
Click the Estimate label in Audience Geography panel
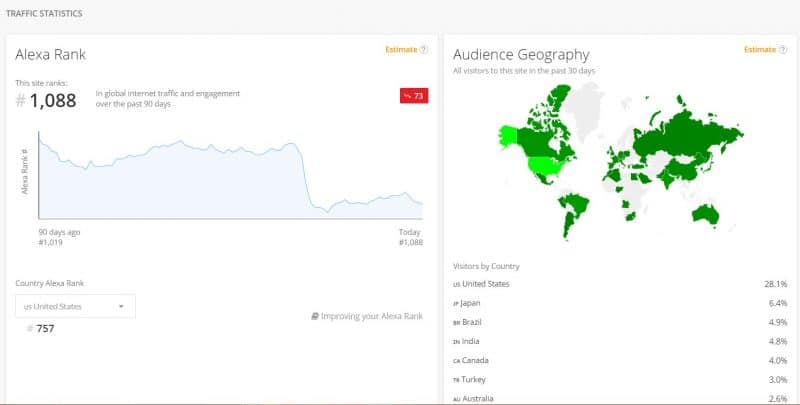click(x=760, y=49)
